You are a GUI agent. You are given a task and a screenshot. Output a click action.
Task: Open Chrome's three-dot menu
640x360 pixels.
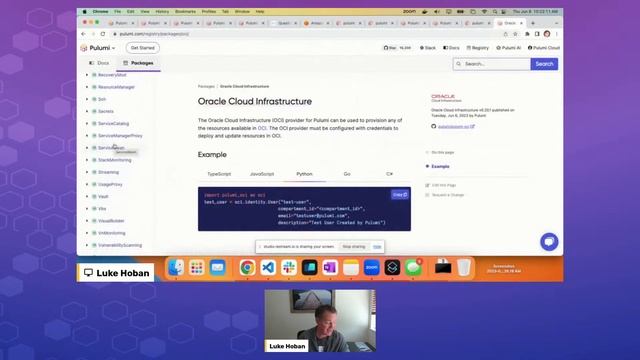point(557,34)
